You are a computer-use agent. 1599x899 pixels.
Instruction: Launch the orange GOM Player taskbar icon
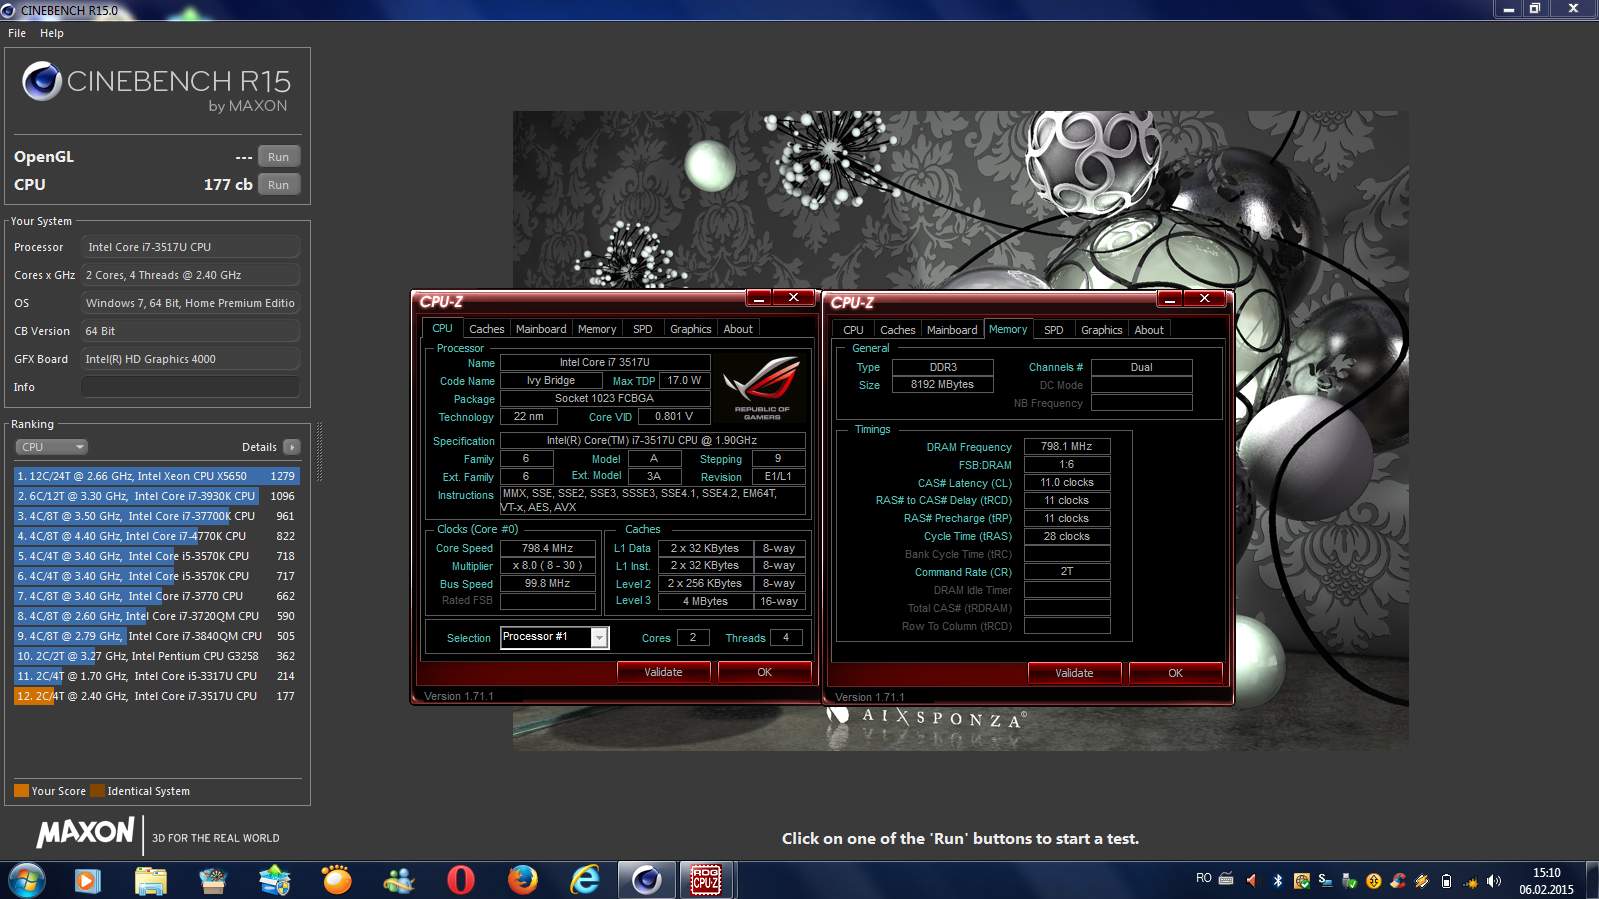coord(337,880)
